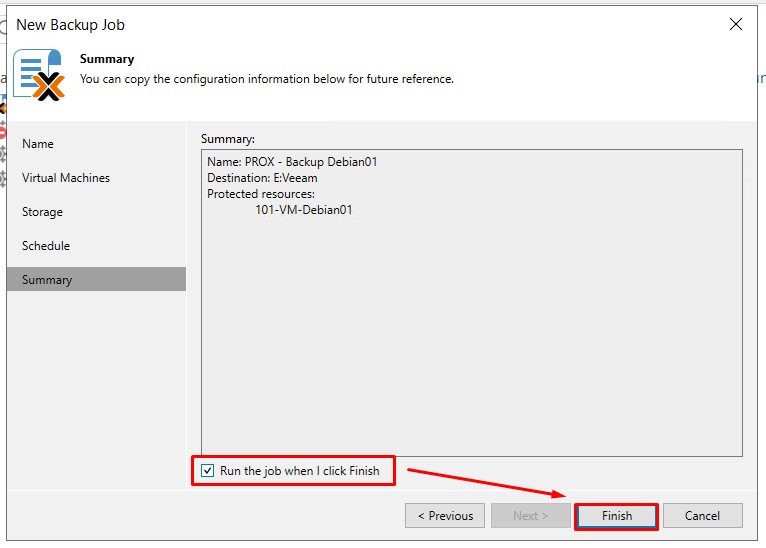Enable Run the job when I click Finish
The height and width of the screenshot is (548, 766).
[x=208, y=471]
